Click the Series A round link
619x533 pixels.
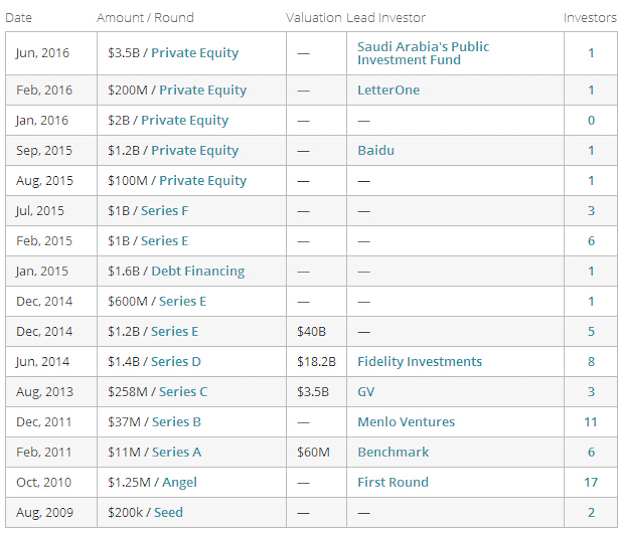point(176,452)
